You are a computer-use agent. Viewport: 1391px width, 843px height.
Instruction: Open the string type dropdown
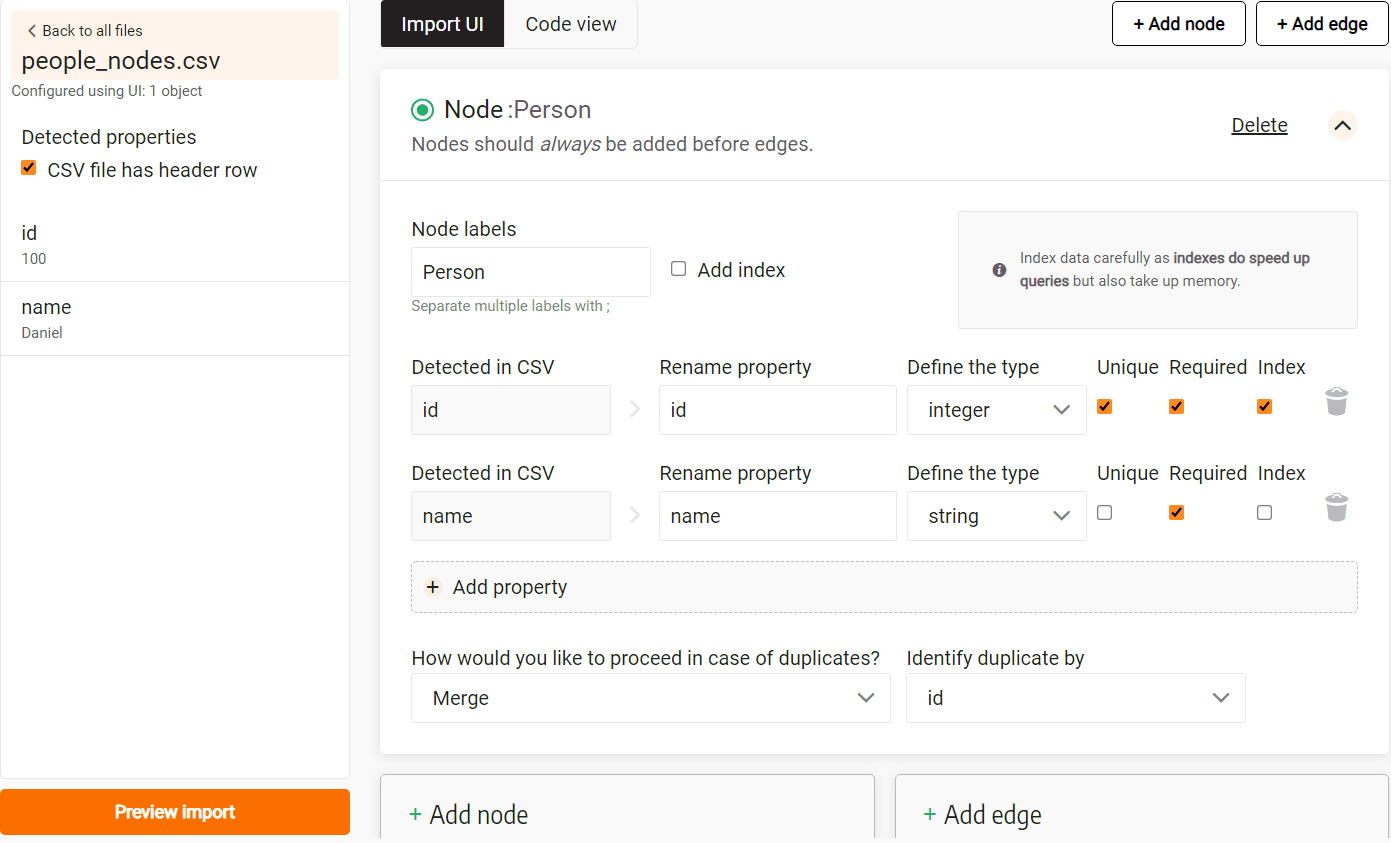[x=996, y=516]
